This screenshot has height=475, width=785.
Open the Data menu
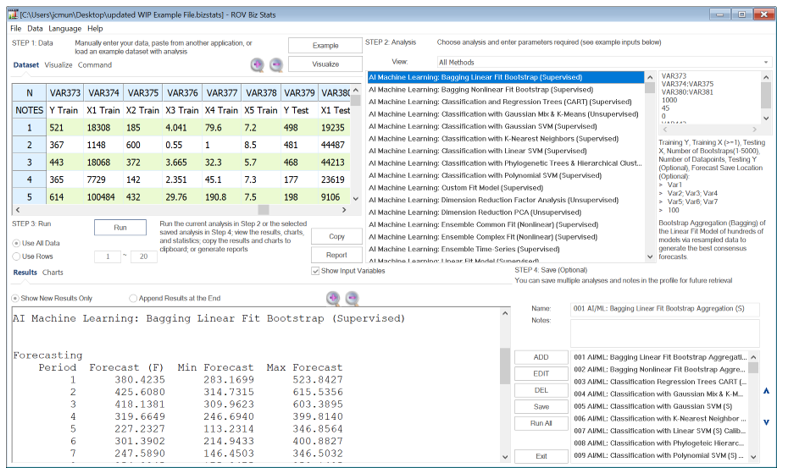tap(35, 29)
